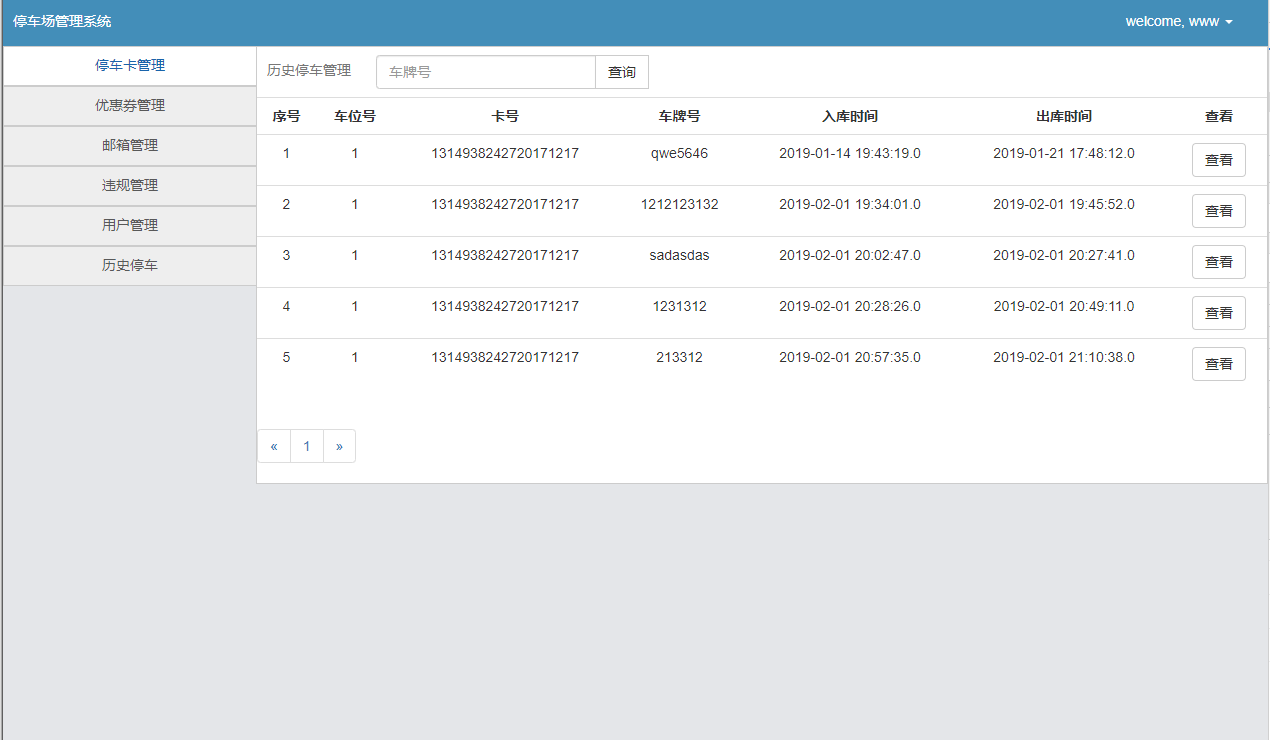Open the welcome, www user dropdown
The height and width of the screenshot is (740, 1270).
point(1178,22)
